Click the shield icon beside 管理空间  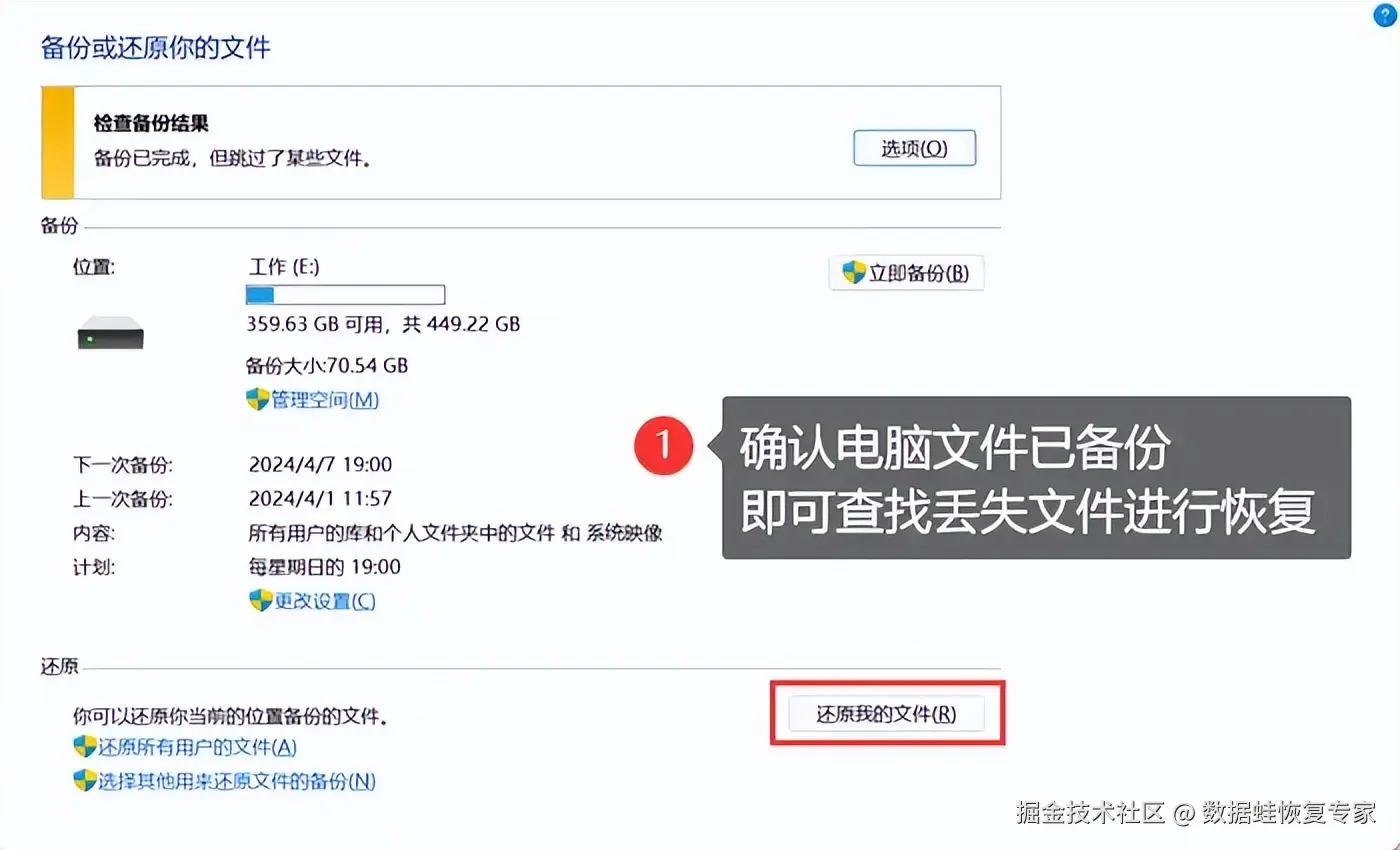click(258, 399)
